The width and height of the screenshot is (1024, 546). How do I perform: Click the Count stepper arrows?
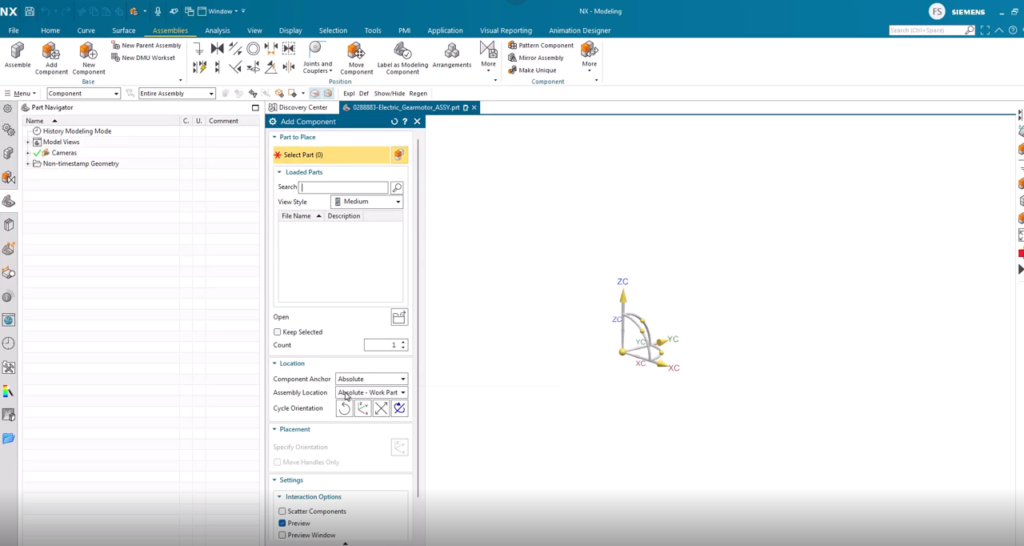point(404,345)
